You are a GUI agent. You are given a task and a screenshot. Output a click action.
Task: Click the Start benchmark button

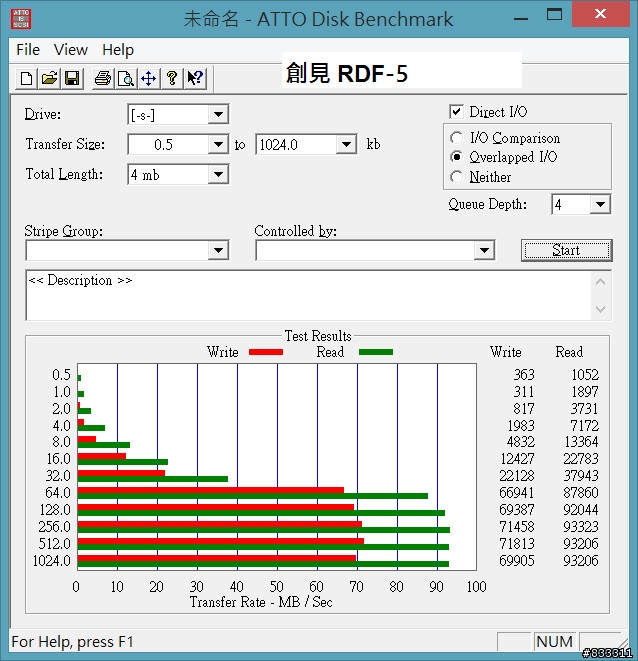point(566,250)
